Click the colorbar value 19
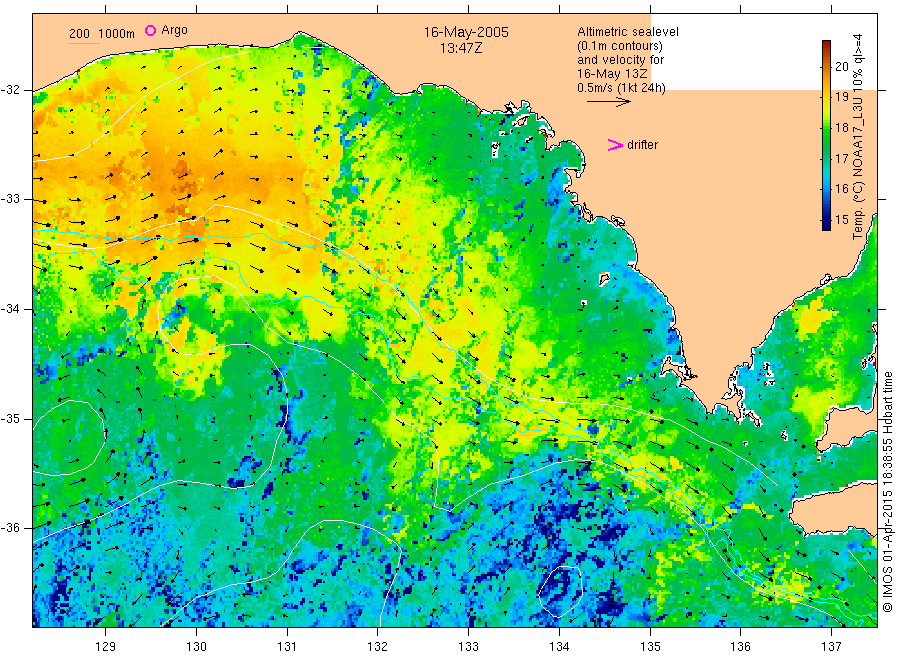 pyautogui.click(x=841, y=97)
